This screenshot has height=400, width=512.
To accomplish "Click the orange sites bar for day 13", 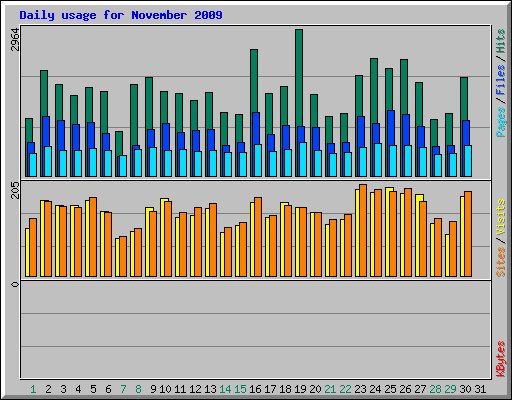I will tap(213, 240).
